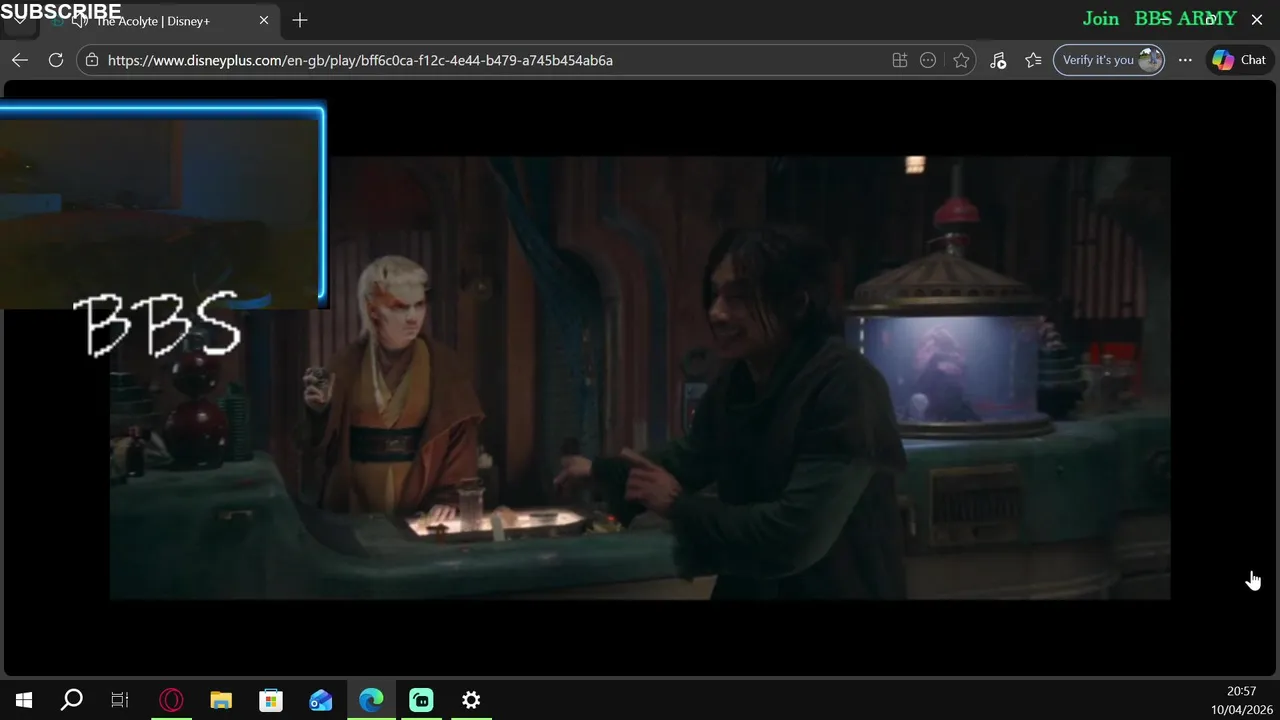Click the Disney+ video player
Screen dimensions: 1280x720
(640, 378)
